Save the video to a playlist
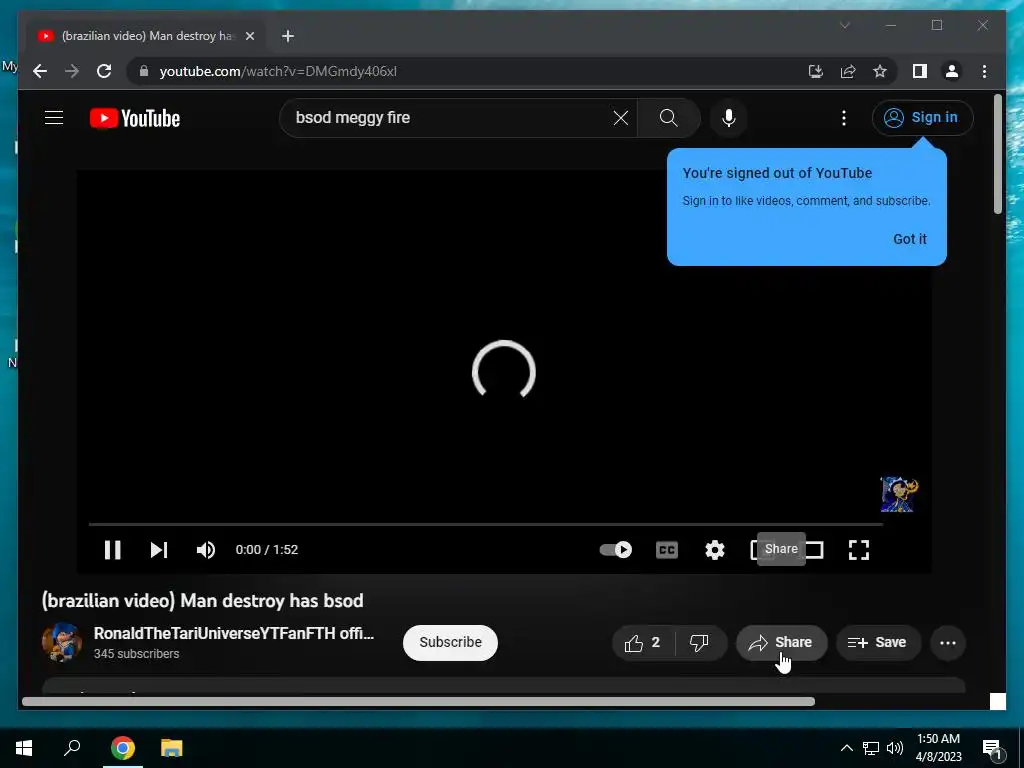Viewport: 1024px width, 768px height. 878,643
